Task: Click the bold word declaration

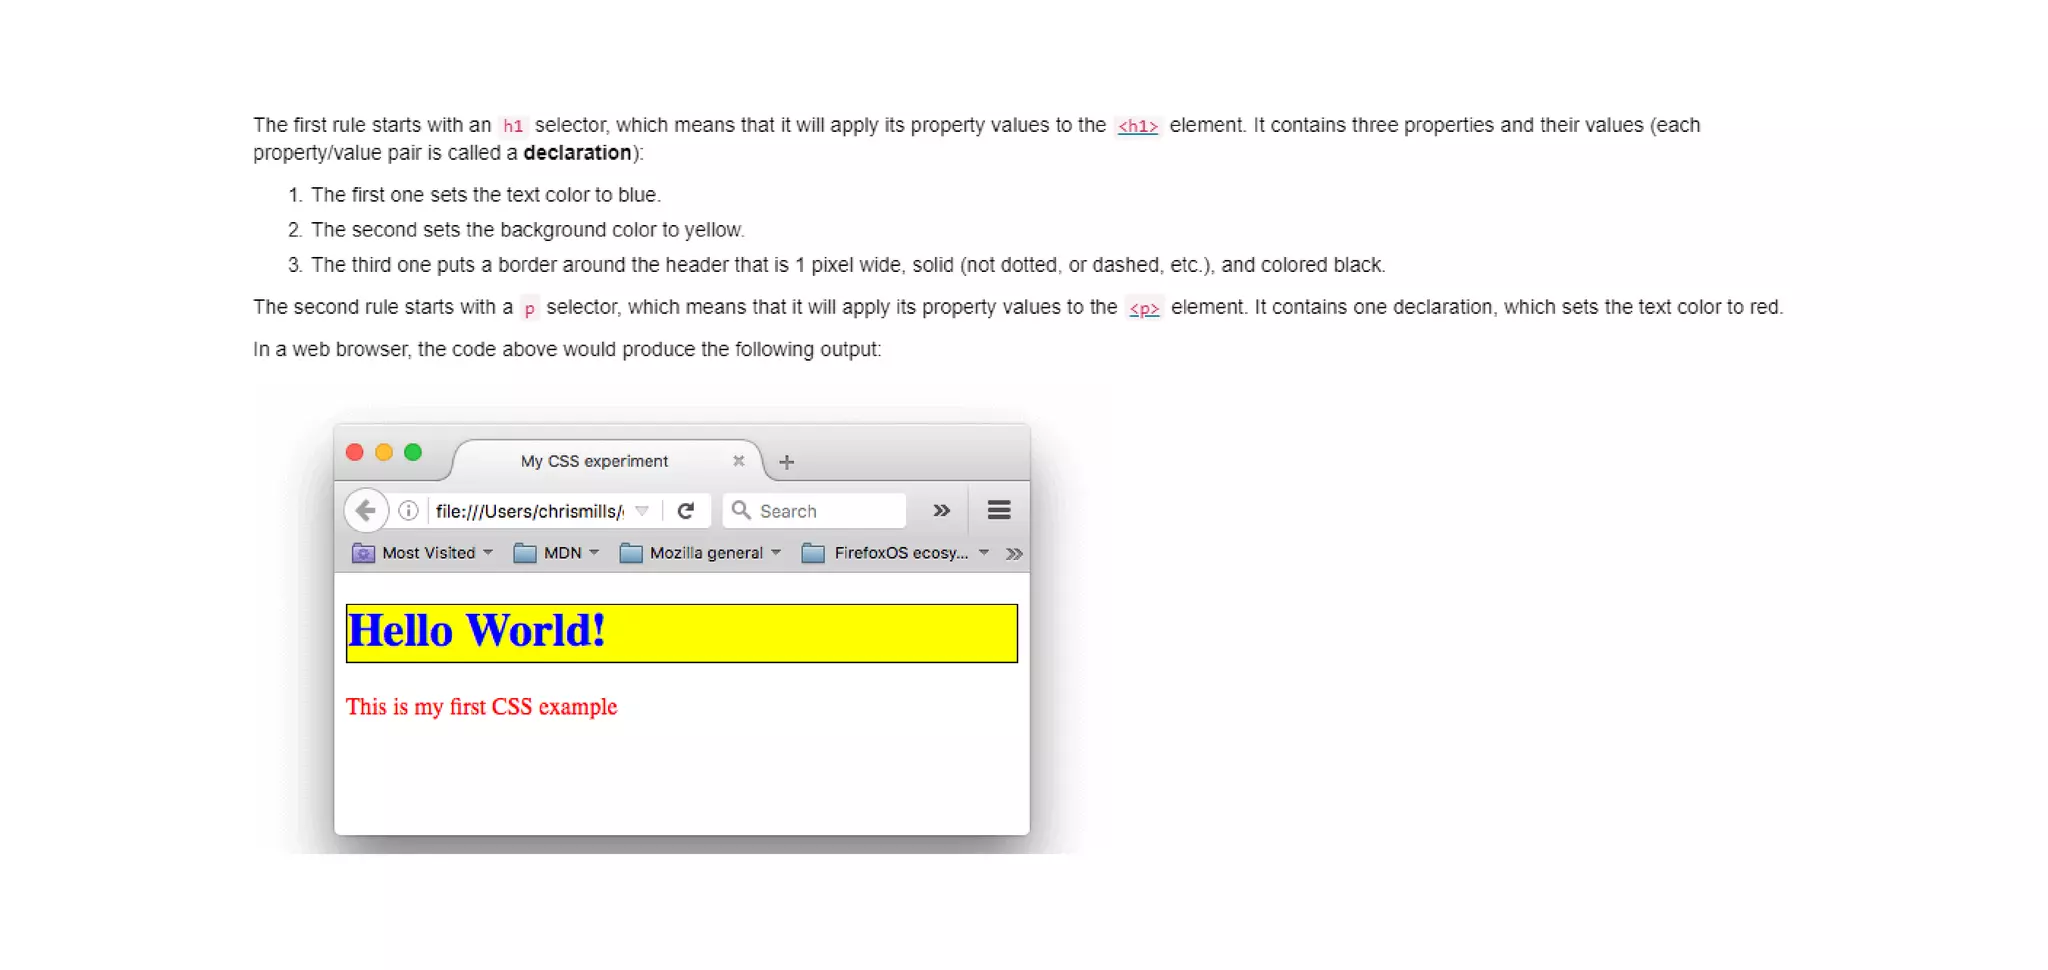Action: pos(578,153)
